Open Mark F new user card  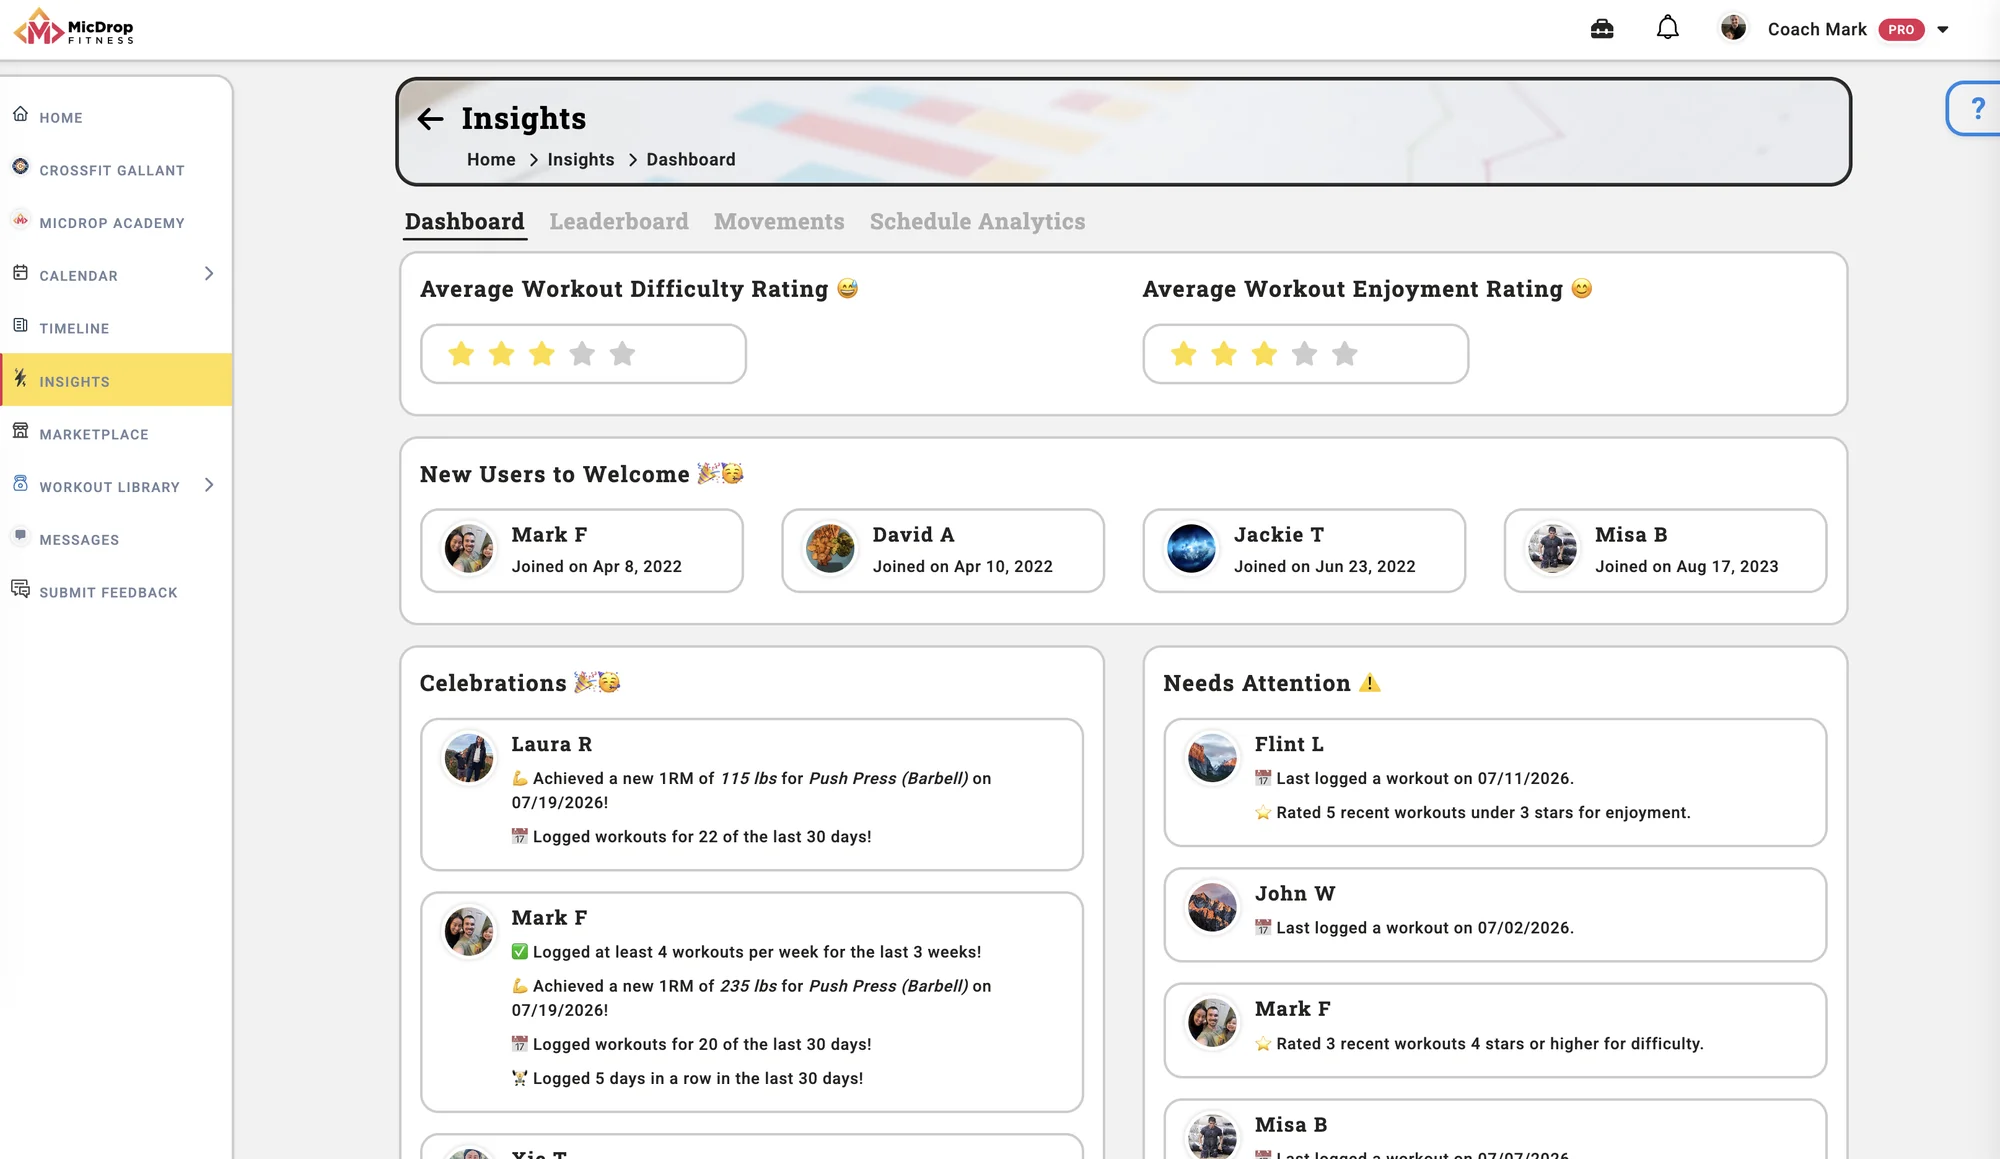click(x=582, y=551)
